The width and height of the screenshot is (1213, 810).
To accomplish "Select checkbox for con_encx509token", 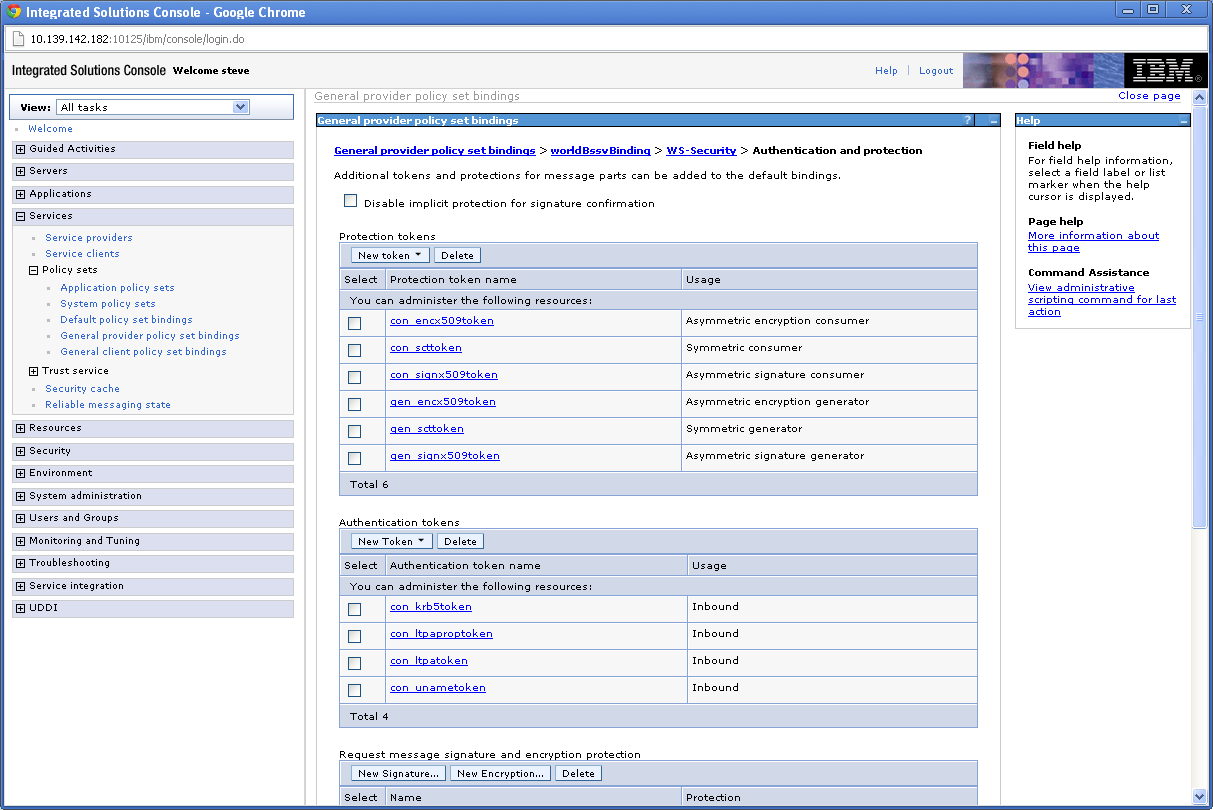I will (354, 323).
